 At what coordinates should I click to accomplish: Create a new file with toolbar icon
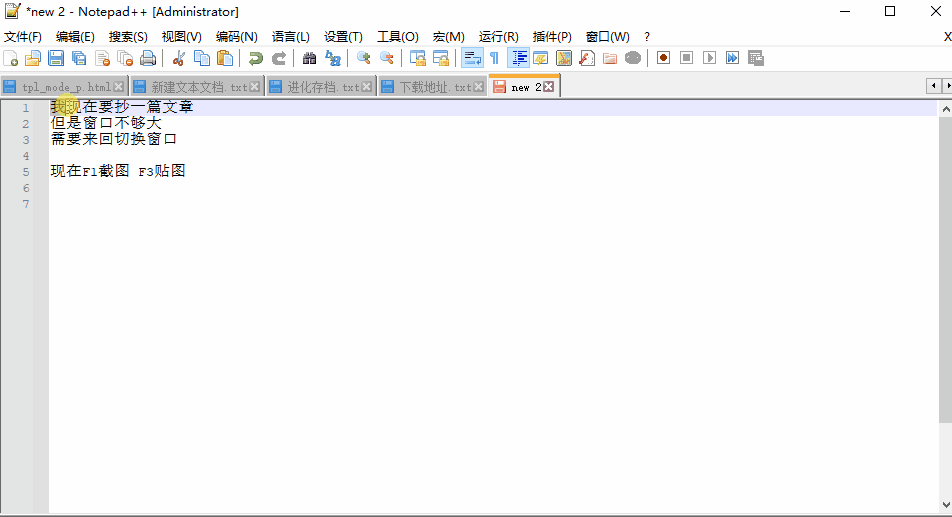click(x=10, y=58)
